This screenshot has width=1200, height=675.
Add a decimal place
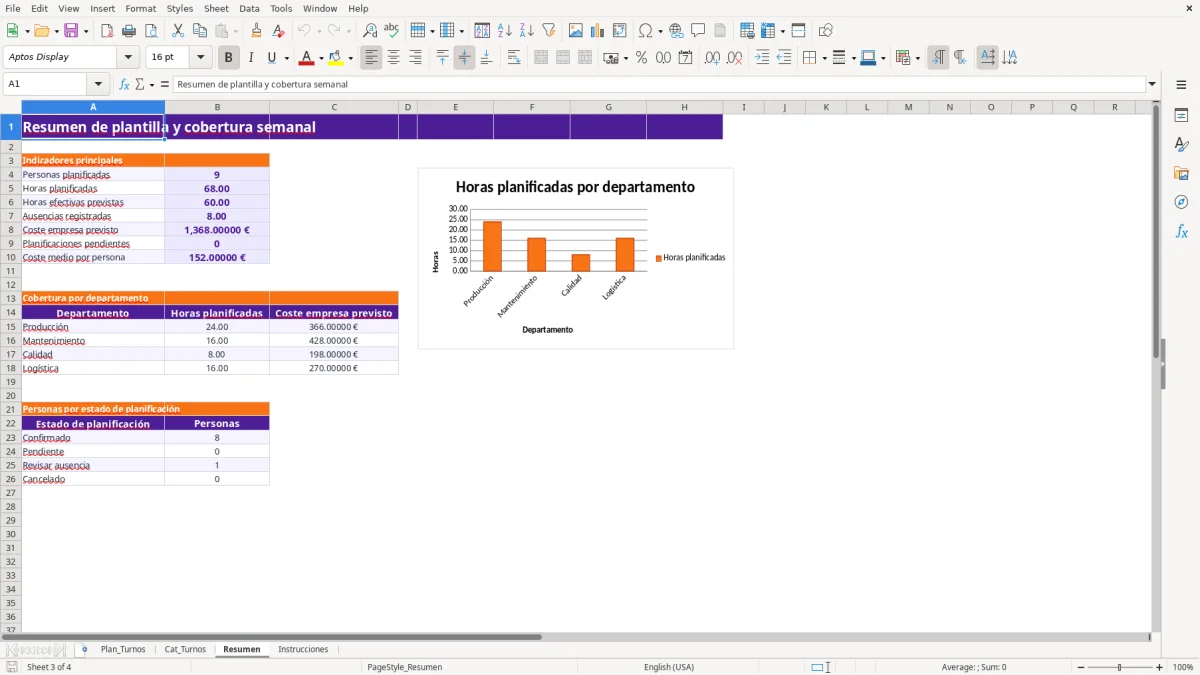point(713,58)
